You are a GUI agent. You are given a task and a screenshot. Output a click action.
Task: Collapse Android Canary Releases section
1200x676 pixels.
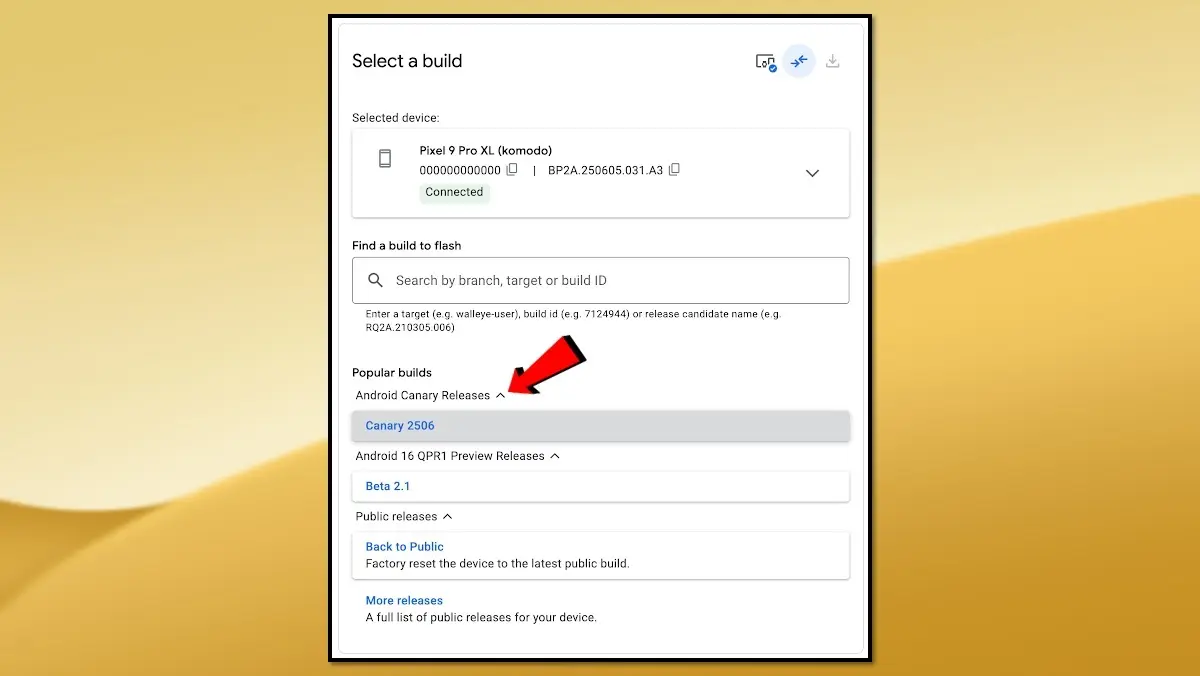(x=502, y=395)
